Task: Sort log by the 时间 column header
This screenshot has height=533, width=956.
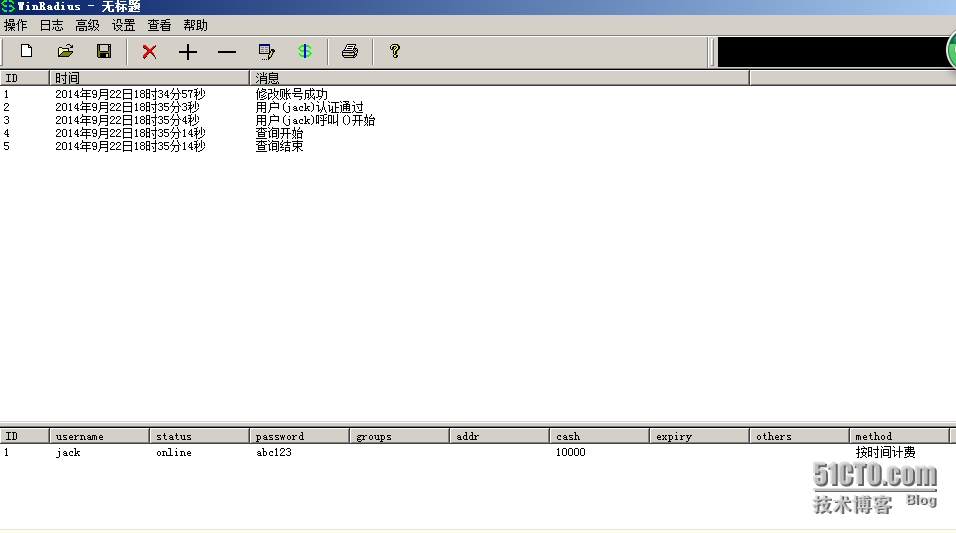Action: tap(149, 78)
